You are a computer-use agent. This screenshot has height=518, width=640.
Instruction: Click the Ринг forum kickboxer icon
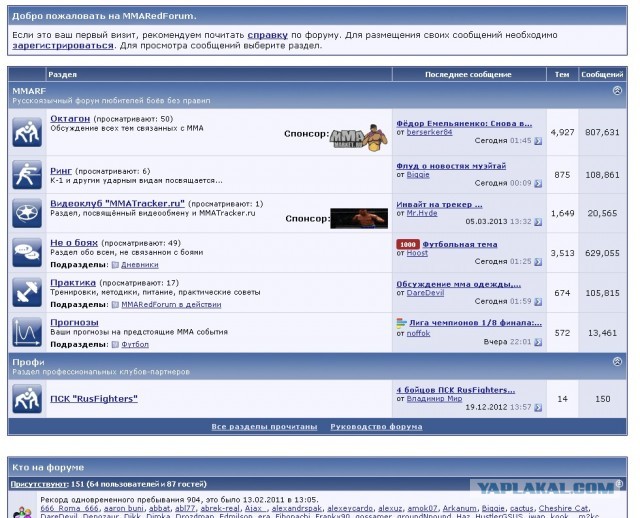click(26, 174)
